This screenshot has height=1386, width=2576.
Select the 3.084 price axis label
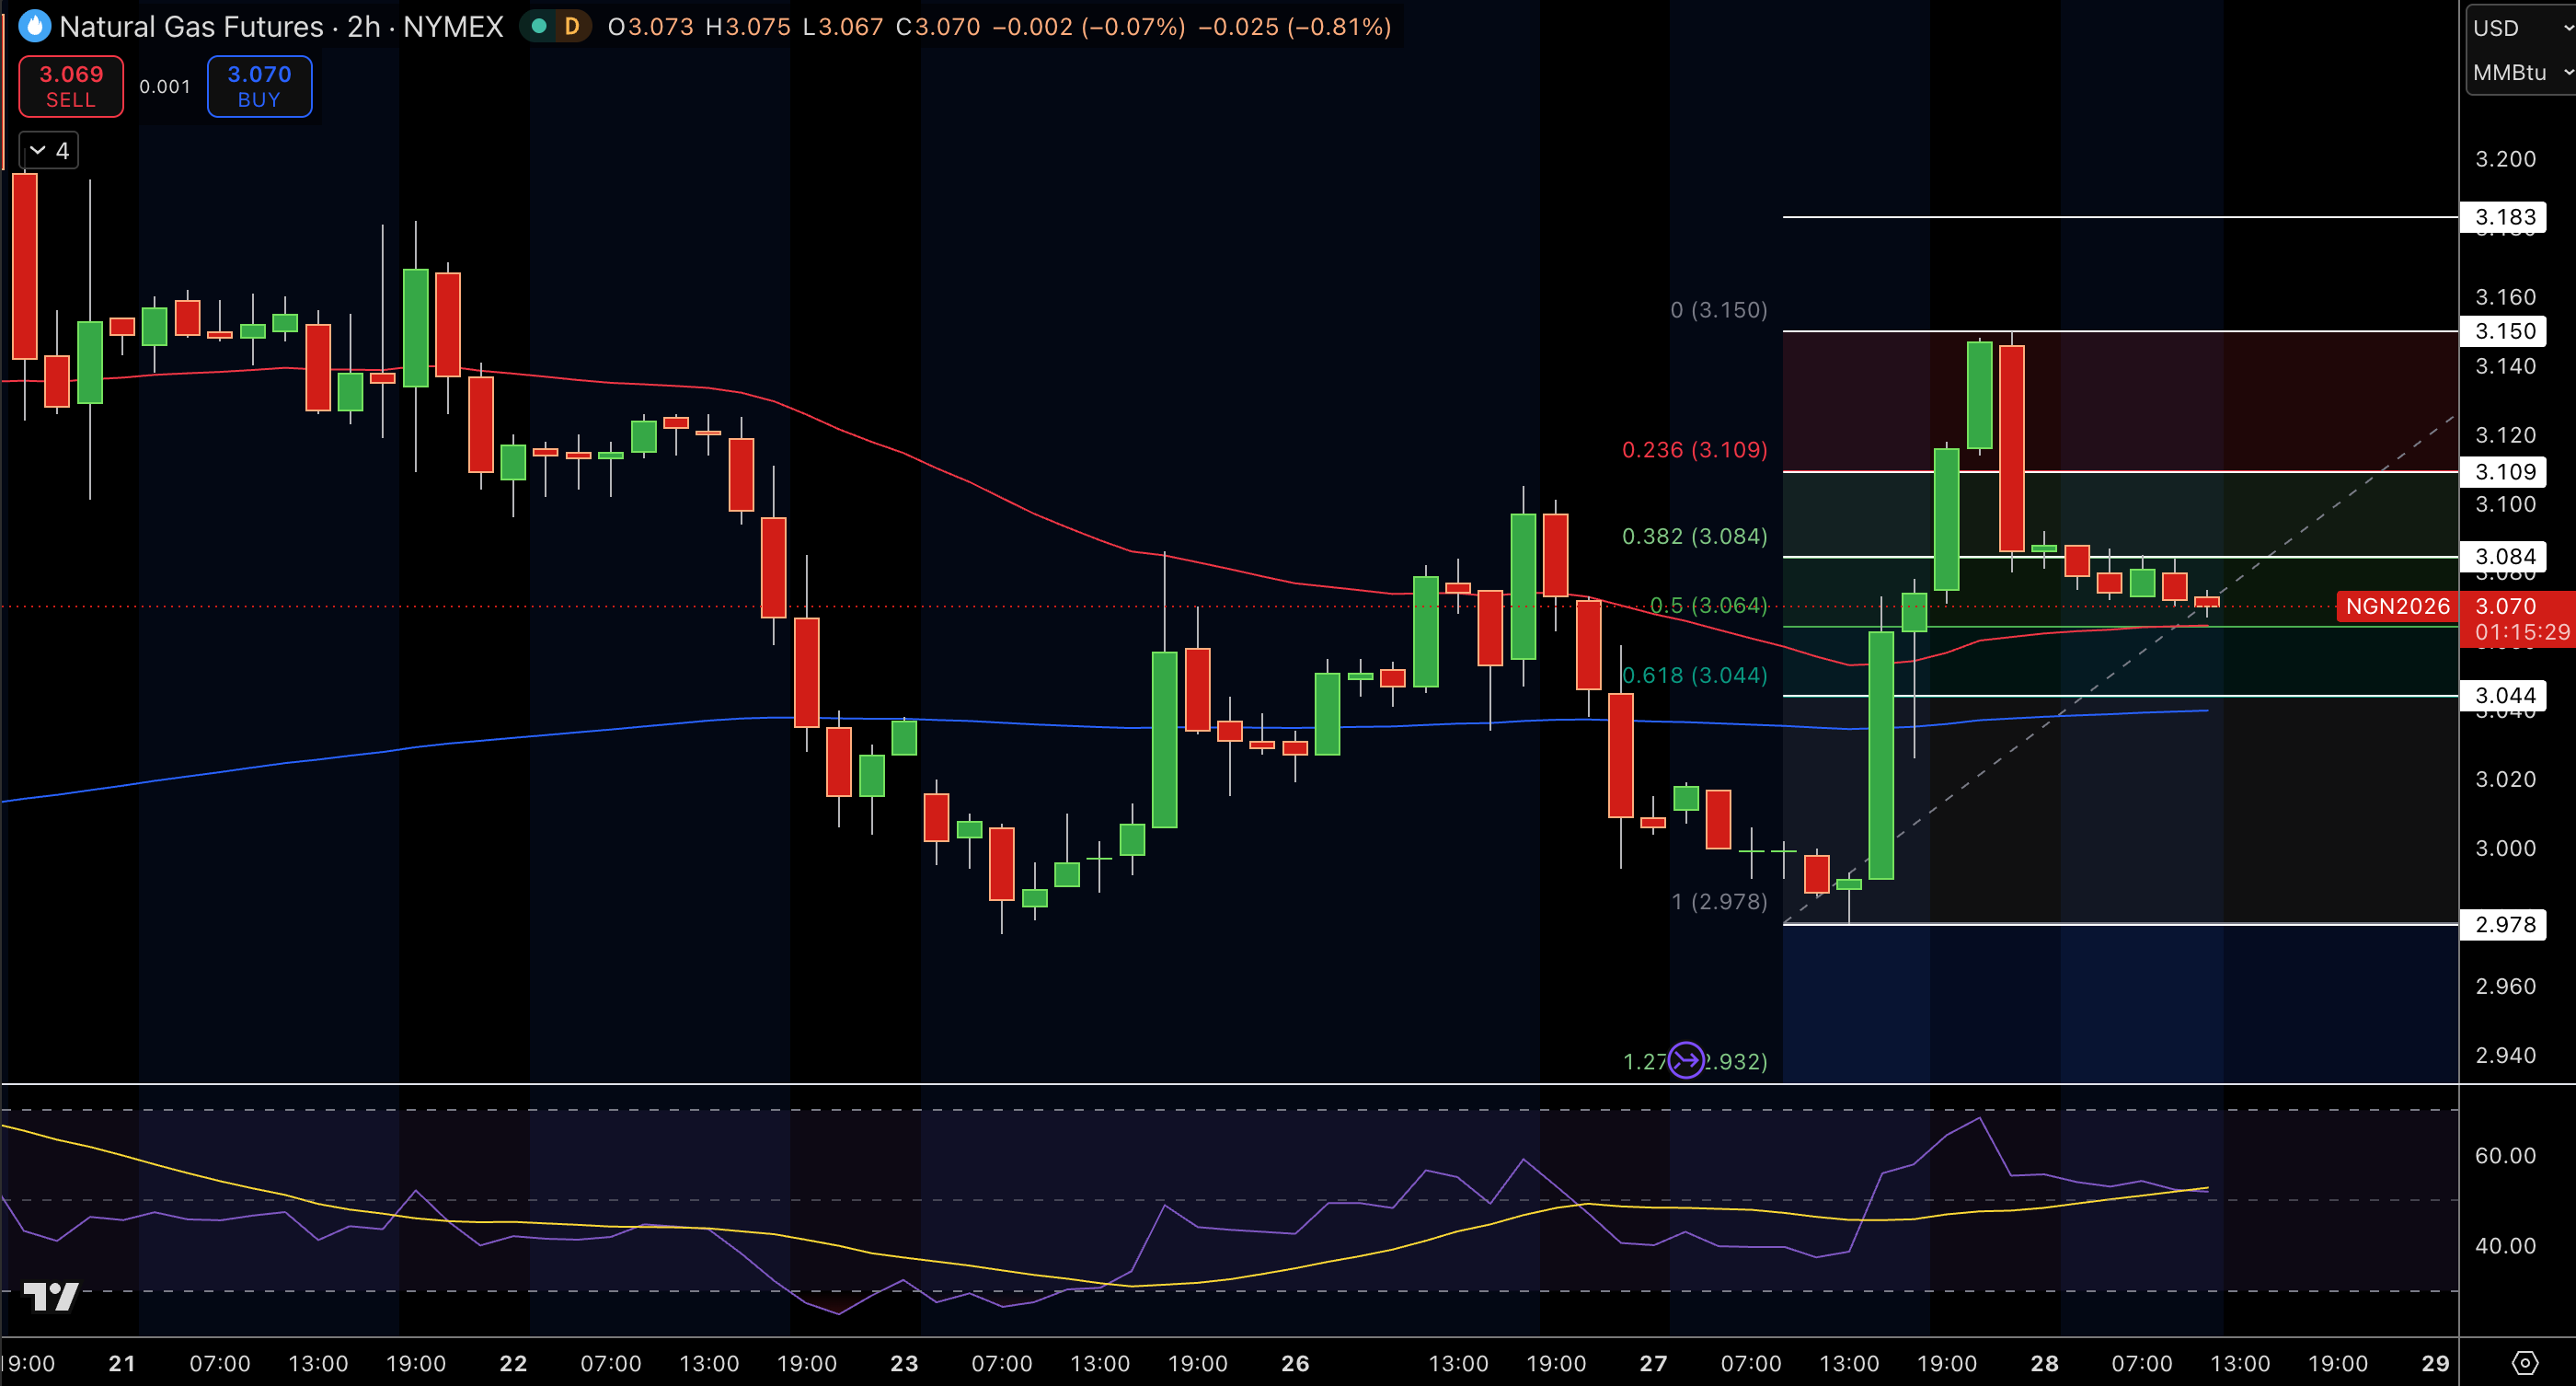[2504, 556]
